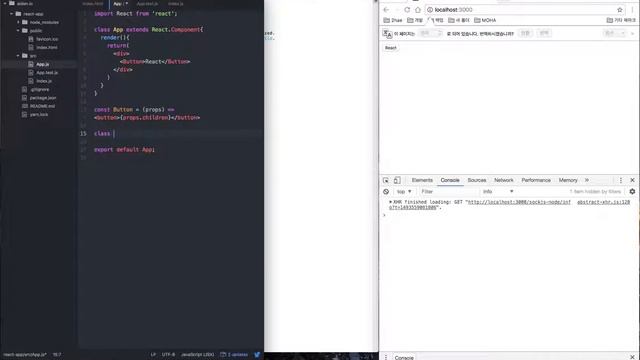Collapse the public folder

click(18, 31)
